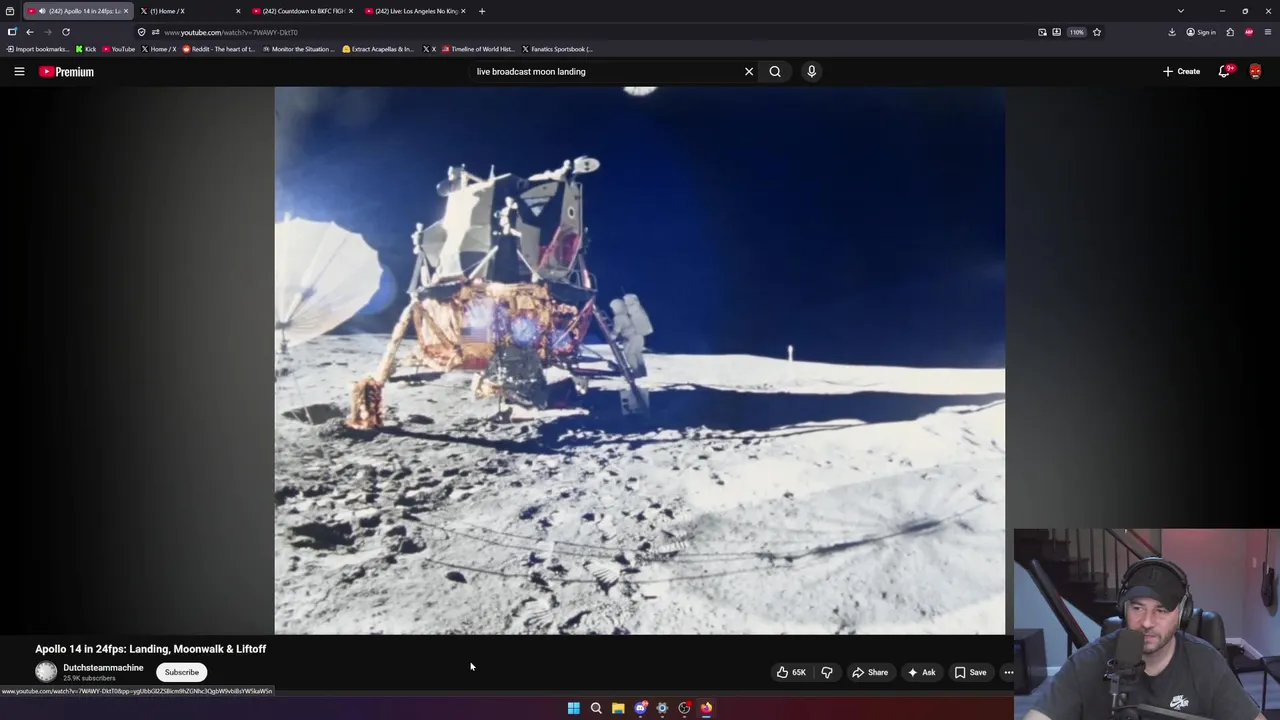Click the Ask button
1280x720 pixels.
point(921,672)
